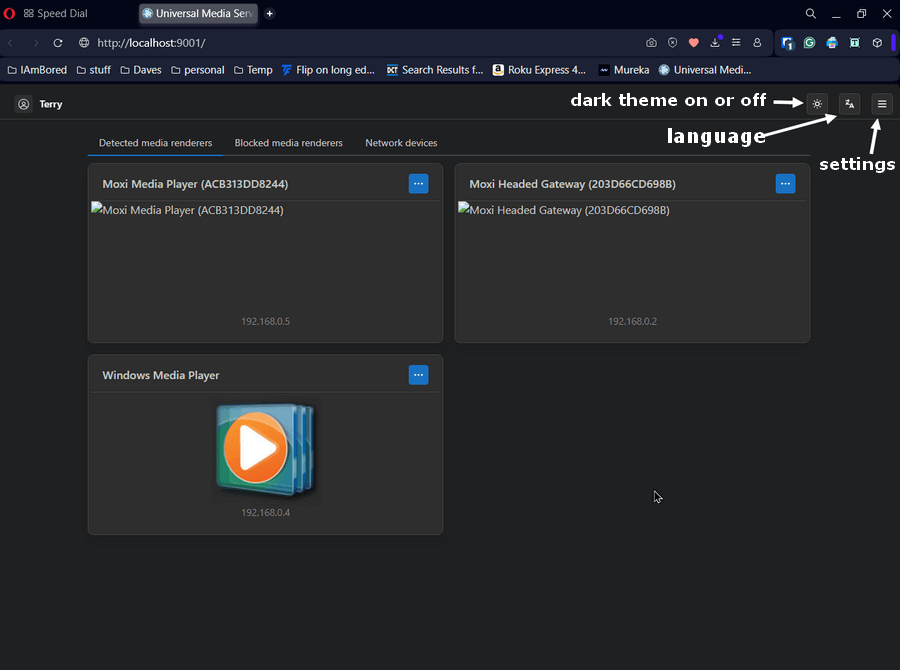Image resolution: width=900 pixels, height=670 pixels.
Task: Open the personal bookmarks folder
Action: [197, 70]
